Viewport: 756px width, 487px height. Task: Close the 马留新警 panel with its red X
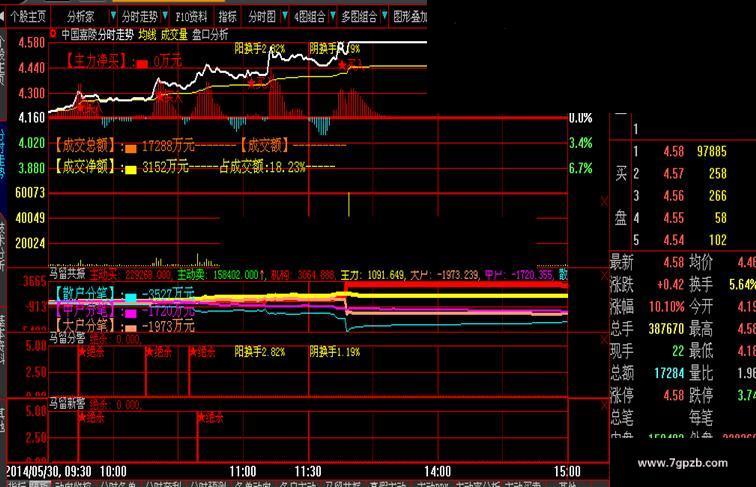tap(604, 406)
